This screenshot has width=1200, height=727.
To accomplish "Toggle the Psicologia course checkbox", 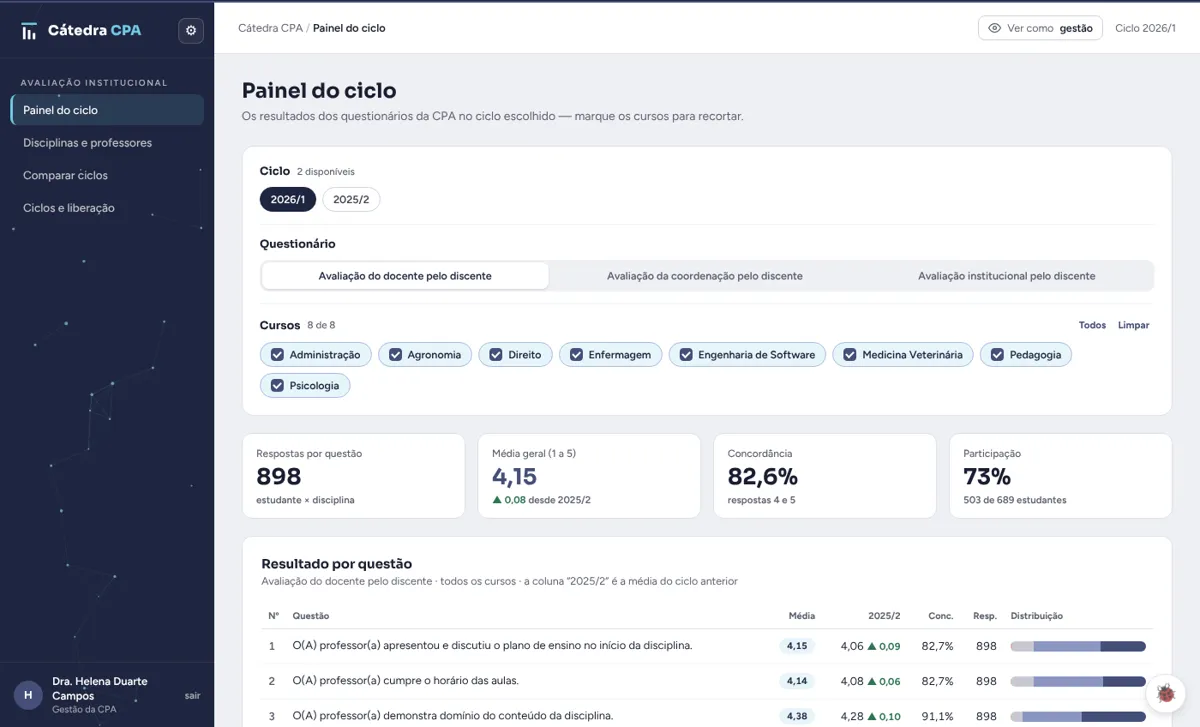I will click(277, 386).
